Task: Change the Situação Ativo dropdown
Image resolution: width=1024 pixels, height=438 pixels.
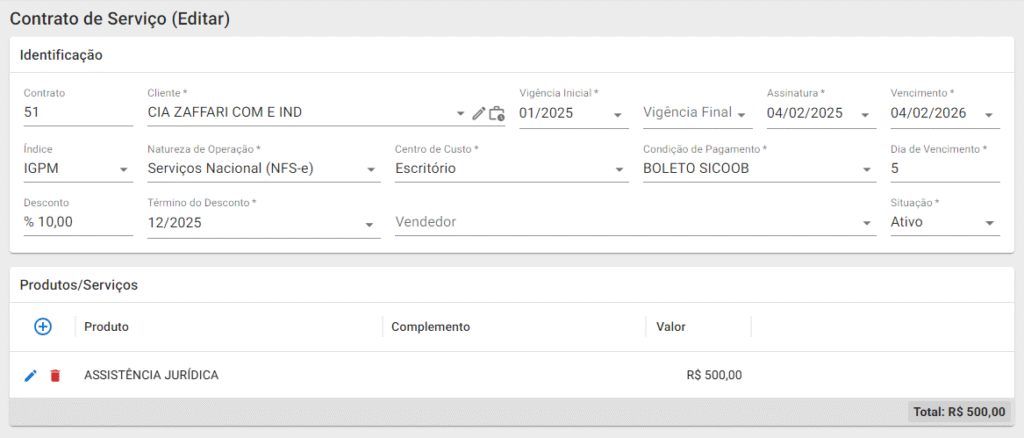Action: 989,223
